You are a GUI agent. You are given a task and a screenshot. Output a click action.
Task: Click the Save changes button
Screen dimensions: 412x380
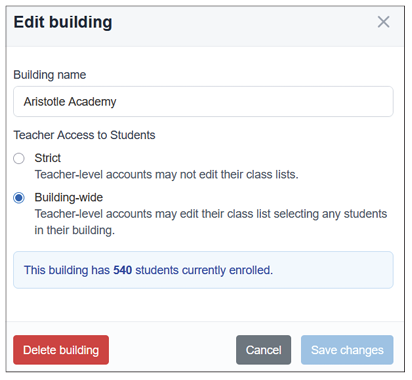click(347, 350)
